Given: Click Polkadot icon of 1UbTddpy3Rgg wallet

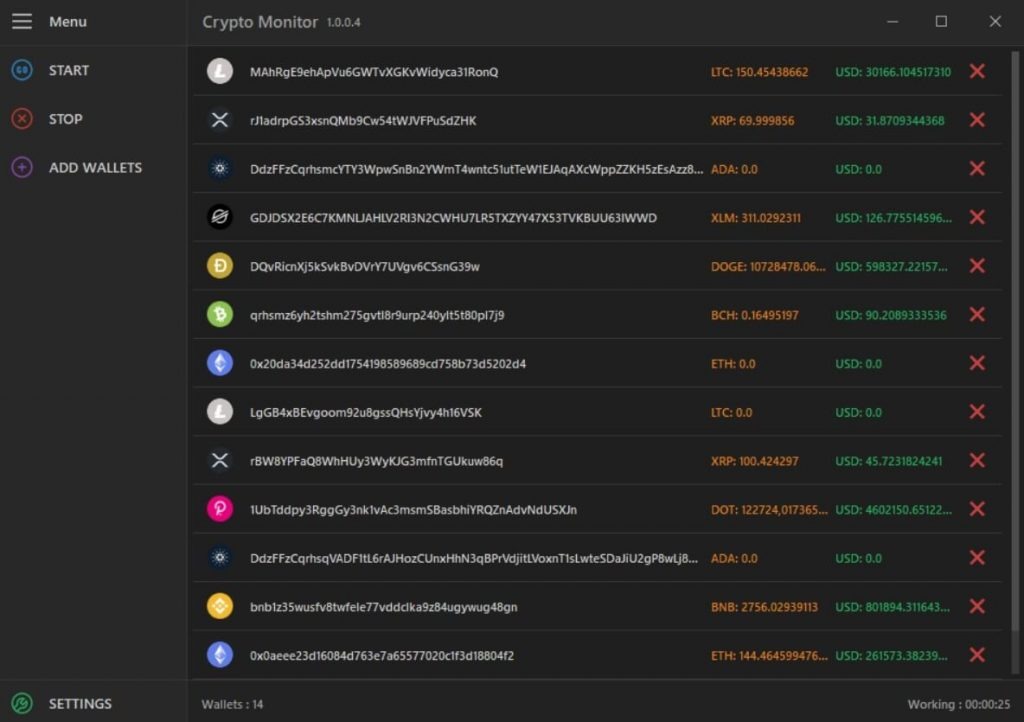Looking at the screenshot, I should [220, 509].
